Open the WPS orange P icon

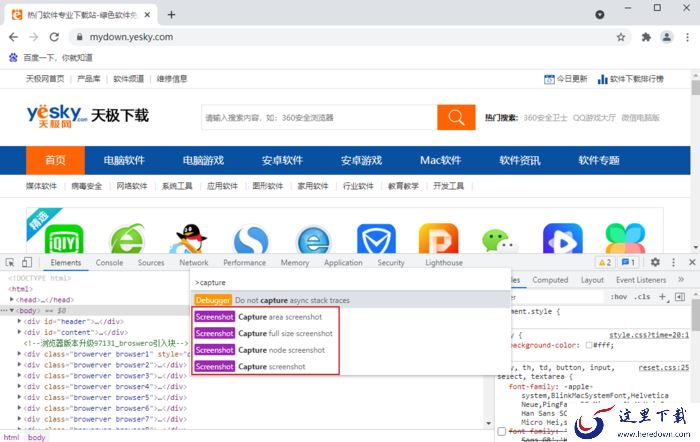pos(438,239)
